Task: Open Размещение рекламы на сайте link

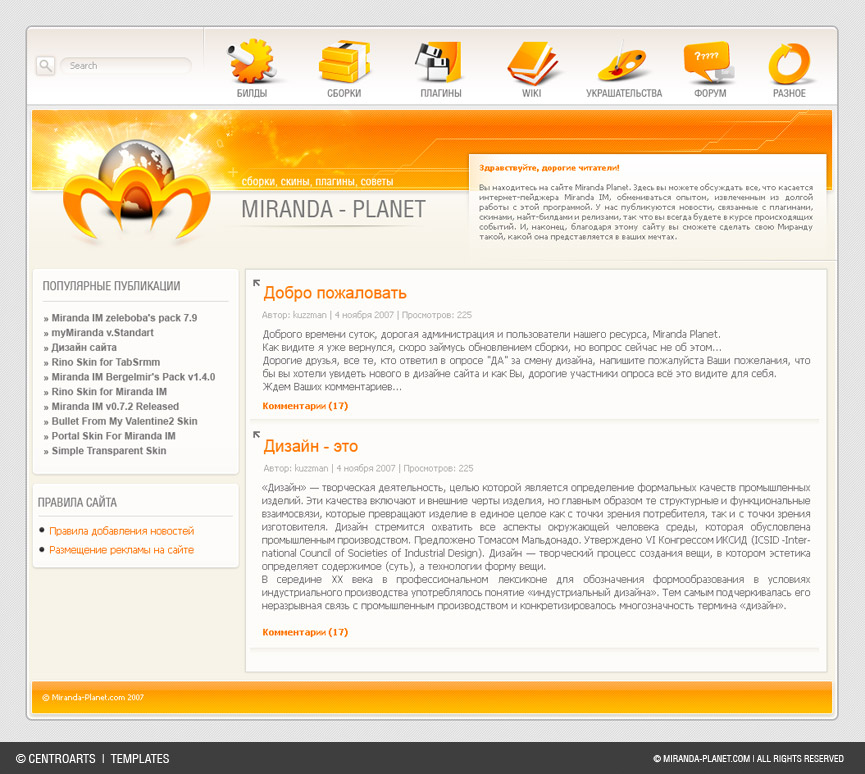Action: pos(121,550)
